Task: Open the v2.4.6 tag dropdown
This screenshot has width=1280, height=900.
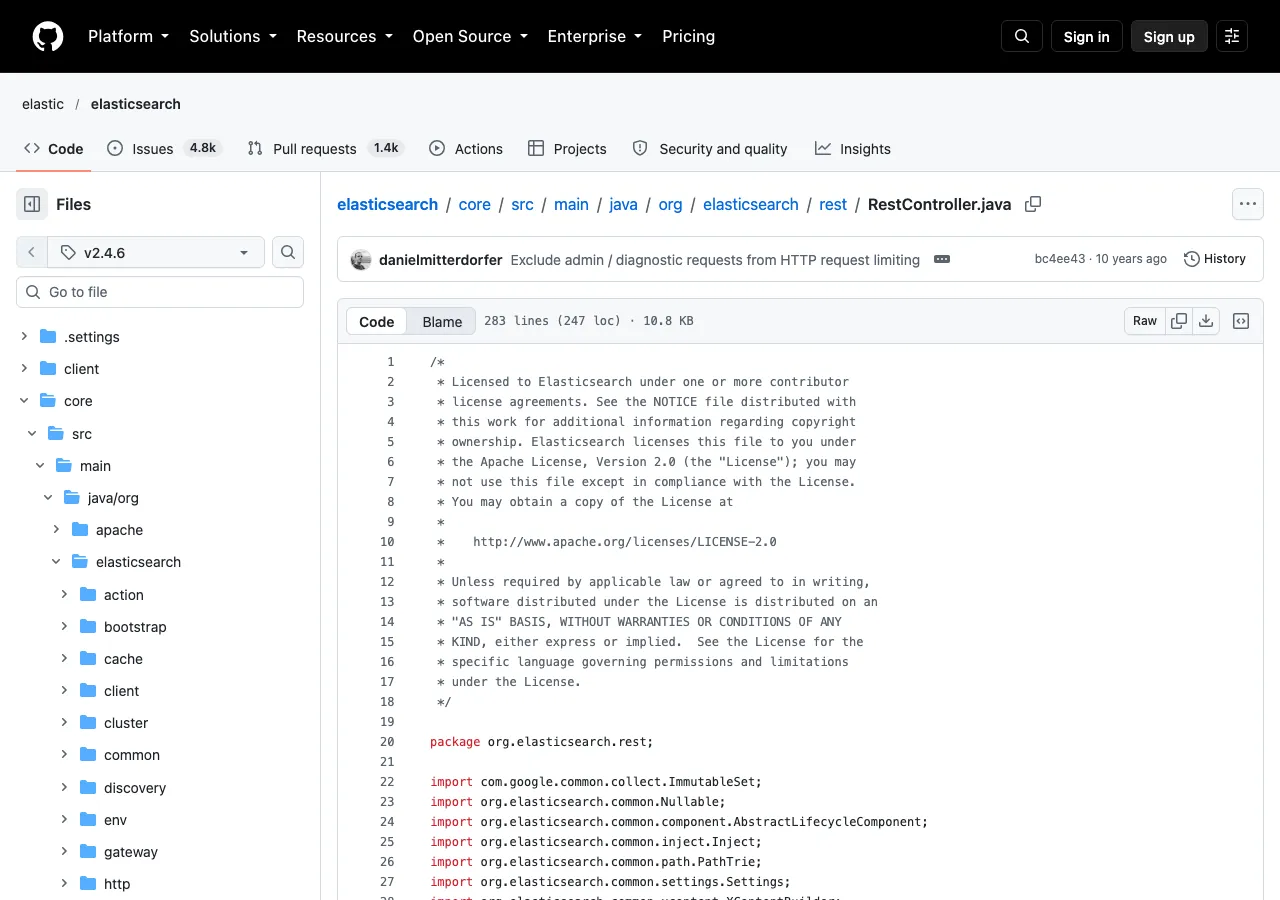Action: coord(155,253)
